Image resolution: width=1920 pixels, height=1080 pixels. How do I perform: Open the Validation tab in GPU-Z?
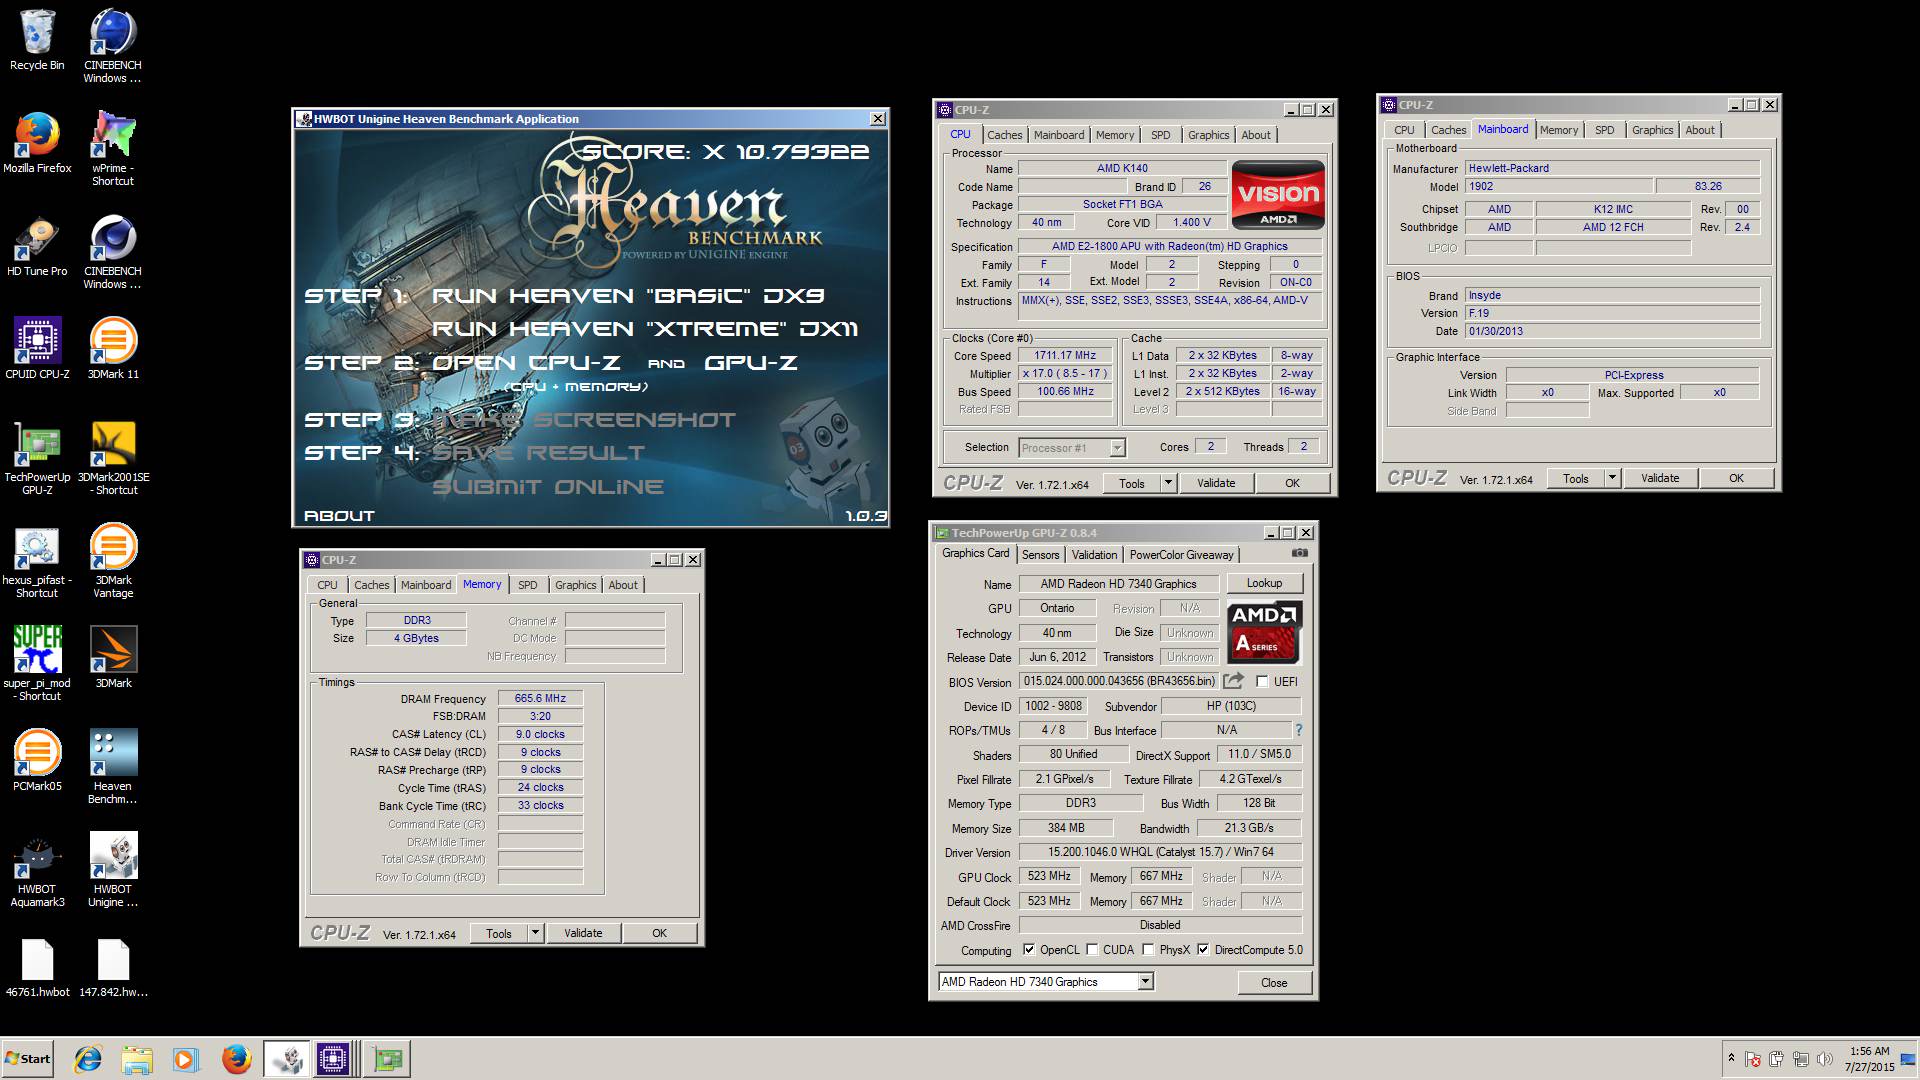click(1094, 555)
